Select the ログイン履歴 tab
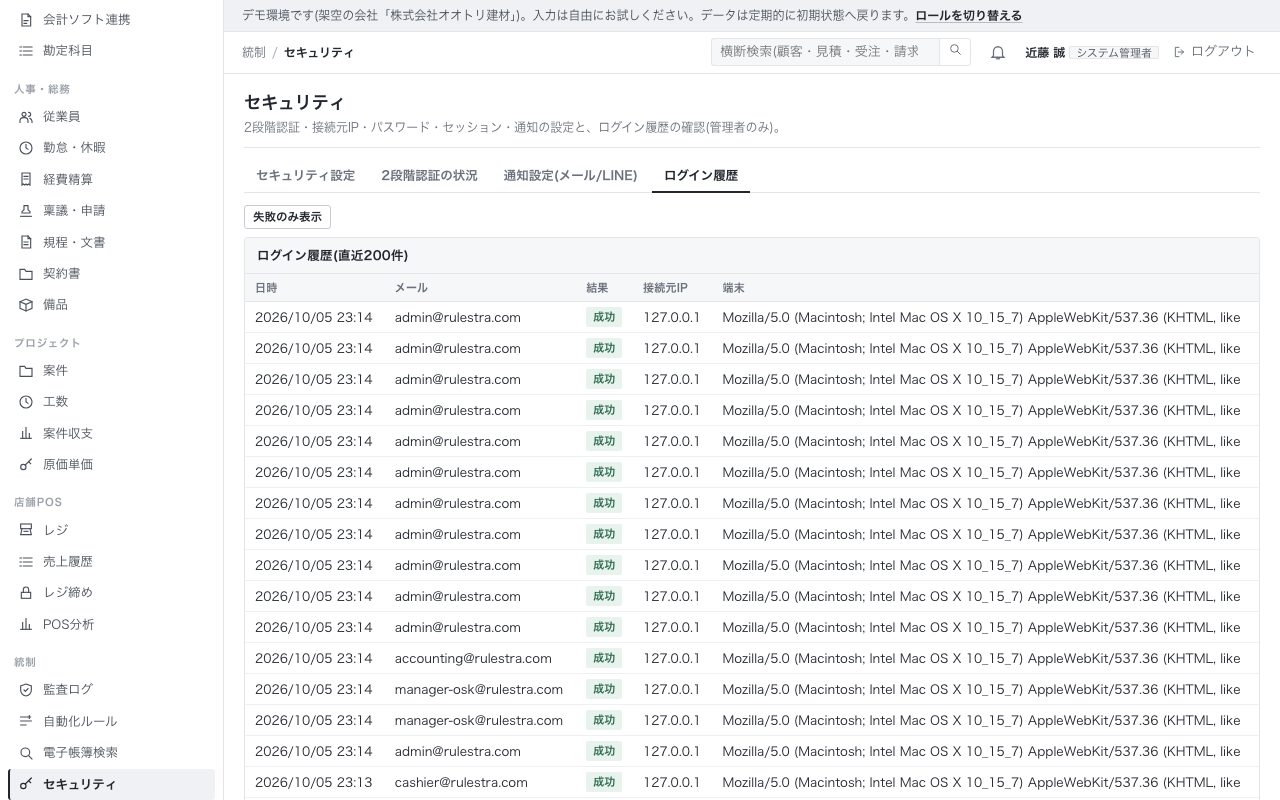This screenshot has width=1280, height=800. pos(701,175)
